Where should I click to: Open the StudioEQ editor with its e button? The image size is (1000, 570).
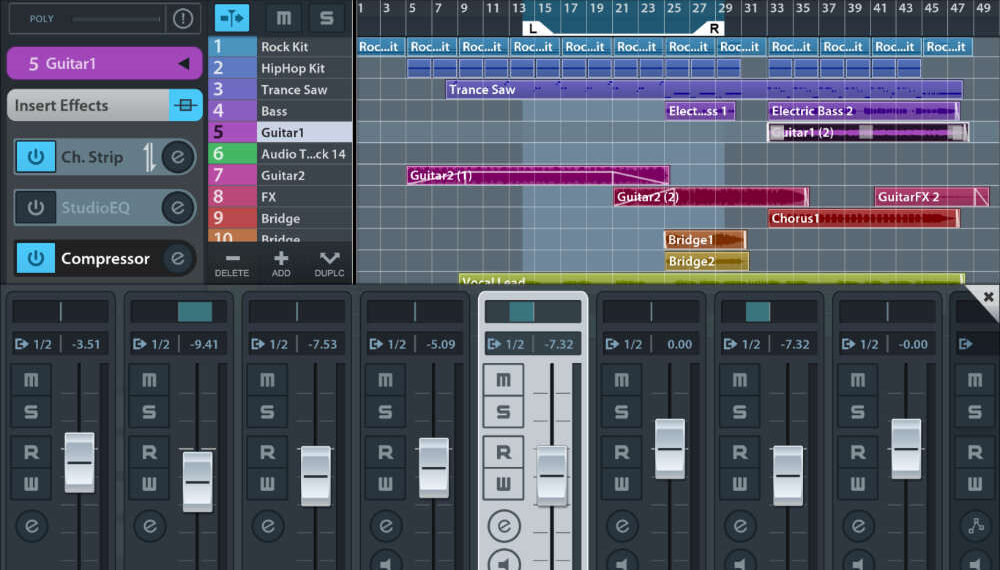178,208
